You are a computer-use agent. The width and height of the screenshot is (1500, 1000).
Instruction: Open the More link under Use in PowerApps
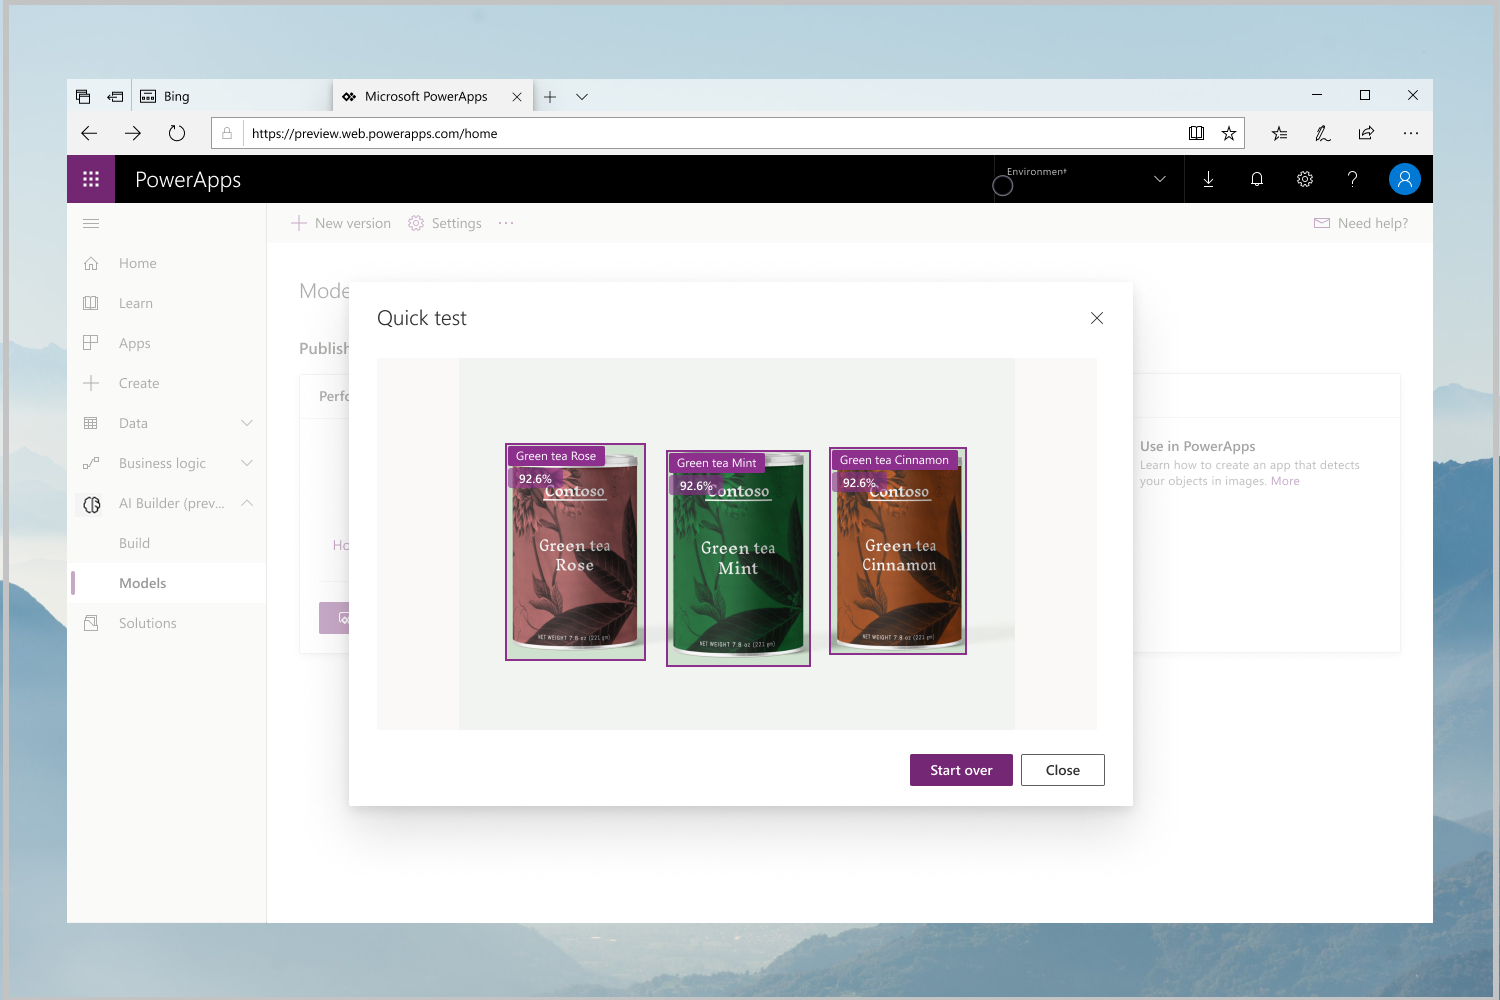point(1285,480)
